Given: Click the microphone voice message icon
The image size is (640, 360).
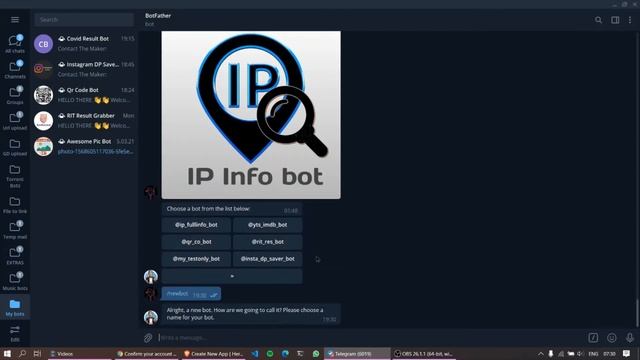Looking at the screenshot, I should (630, 338).
